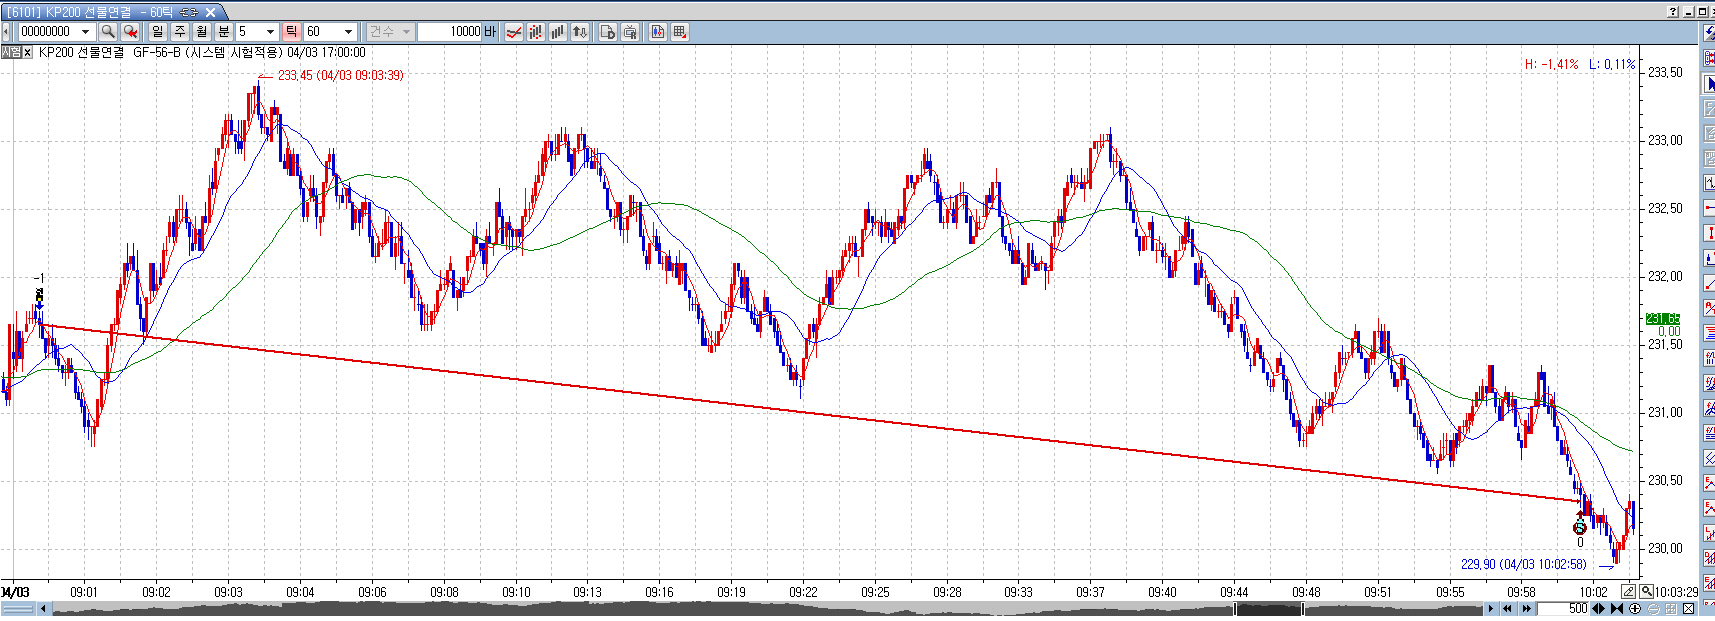The height and width of the screenshot is (621, 1715).
Task: Click the pencil edit icon near time axis
Action: (x=1628, y=592)
